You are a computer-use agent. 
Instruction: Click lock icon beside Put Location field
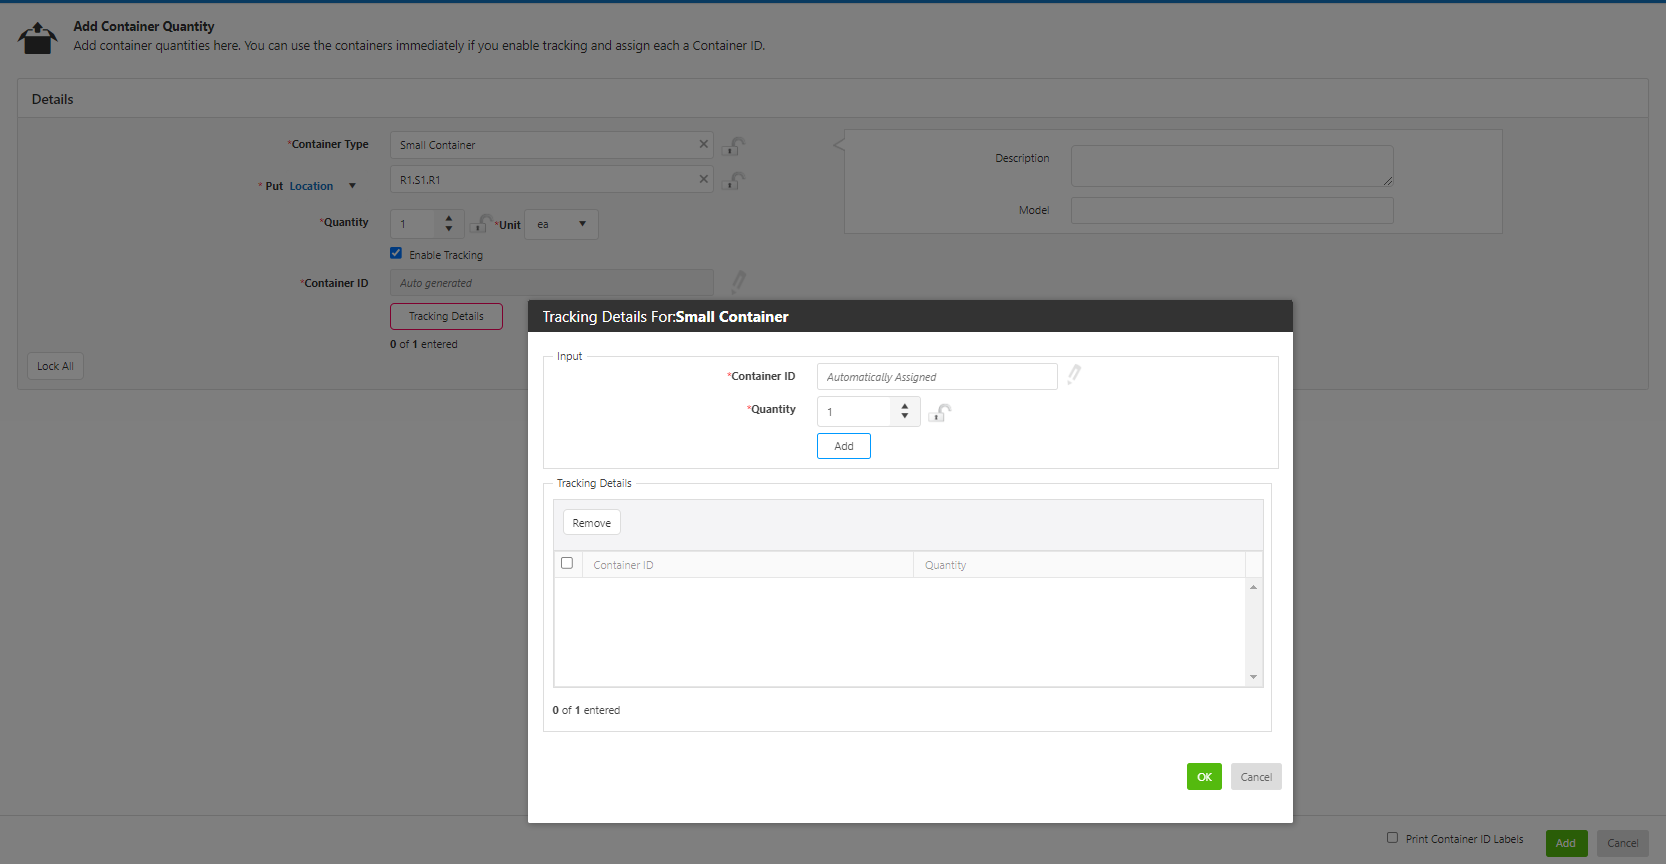click(733, 181)
